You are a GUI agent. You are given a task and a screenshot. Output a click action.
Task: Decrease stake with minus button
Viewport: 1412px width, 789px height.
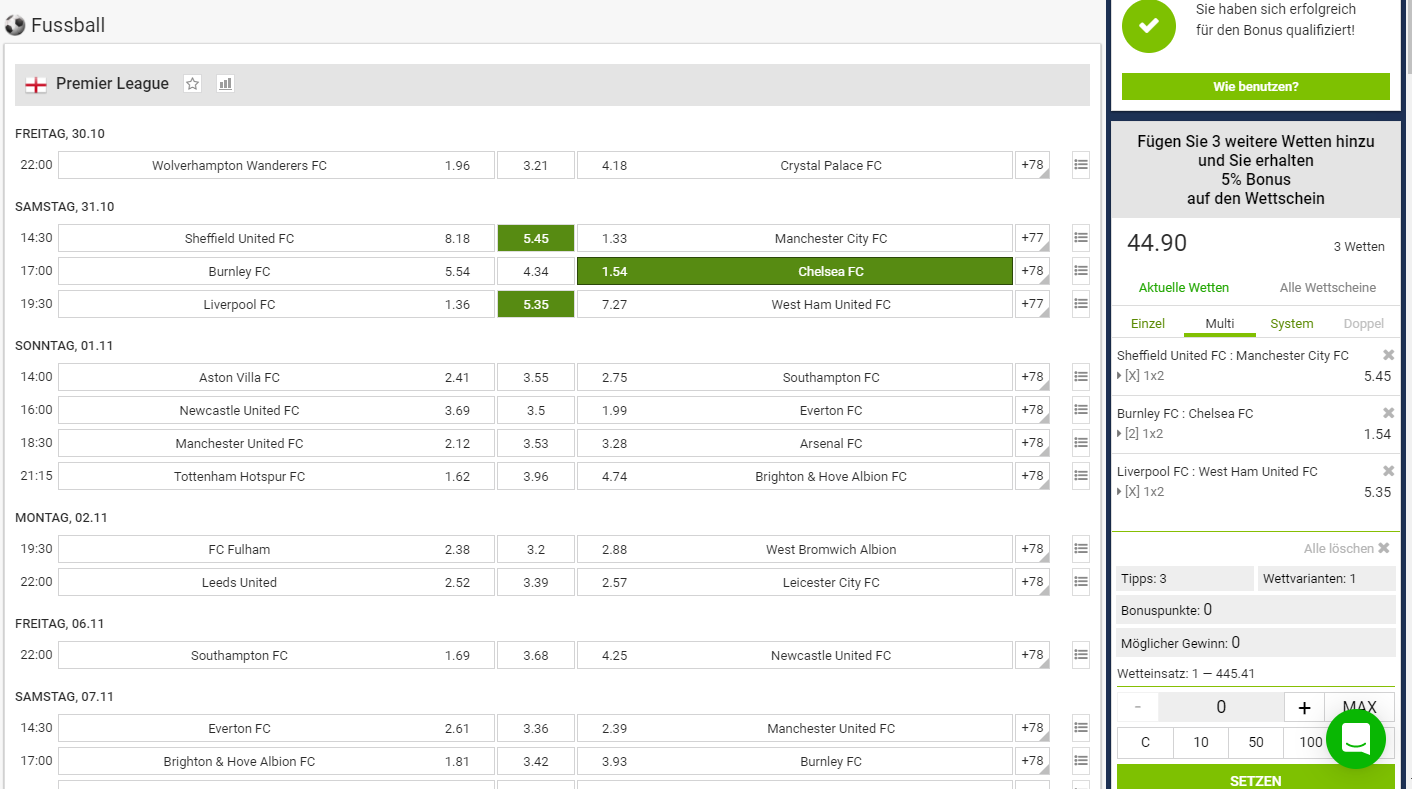click(x=1138, y=707)
